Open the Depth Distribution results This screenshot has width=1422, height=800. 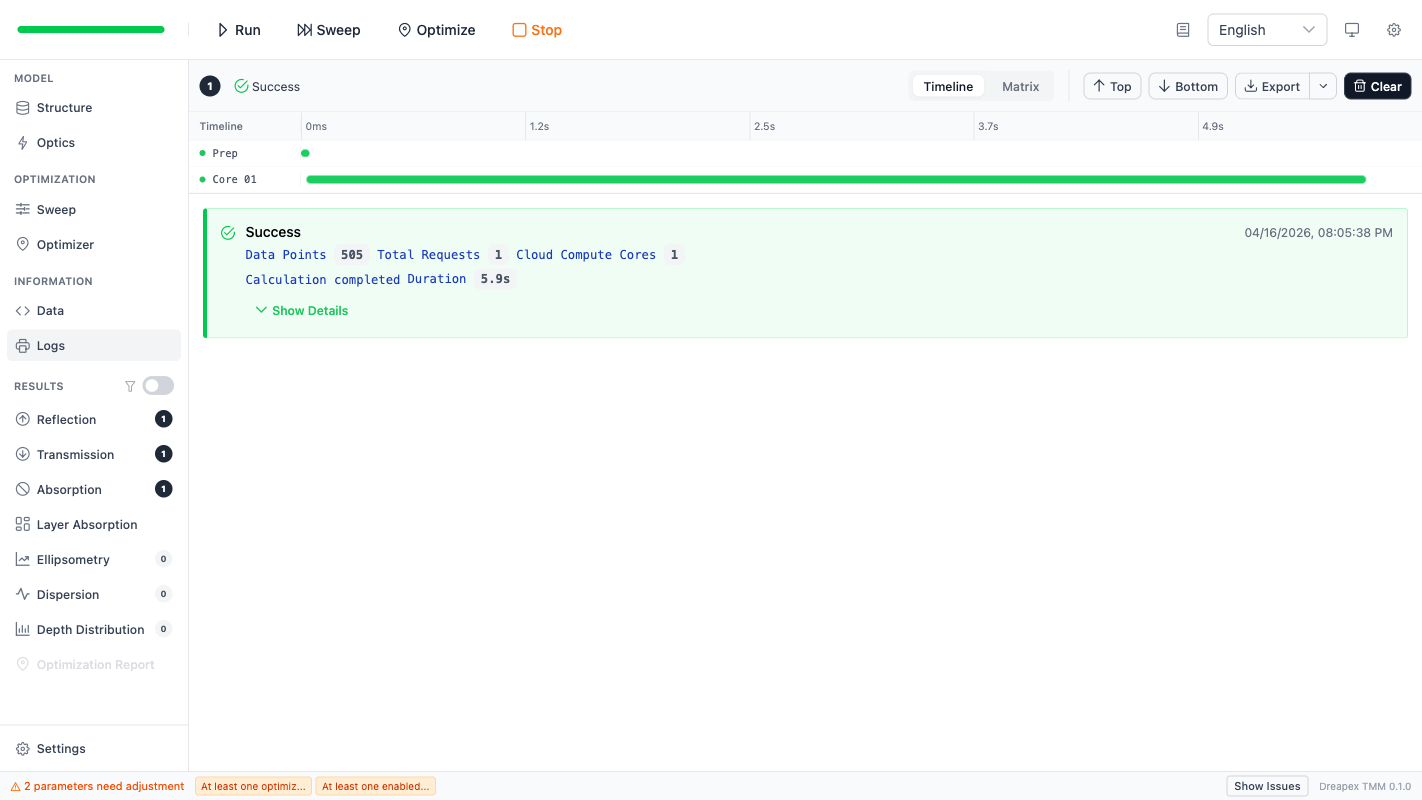point(90,629)
